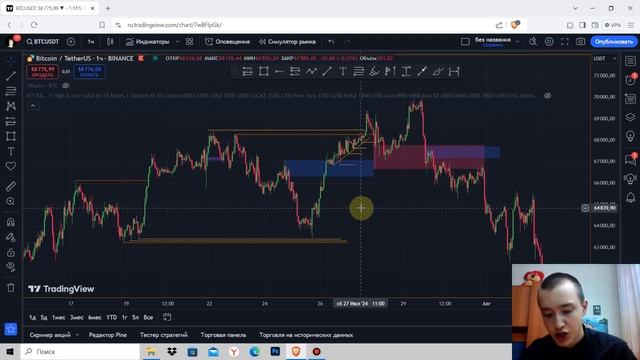Screen dimensions: 640x360
Task: Toggle ICT killzones indicator visibility eye
Action: click(547, 96)
